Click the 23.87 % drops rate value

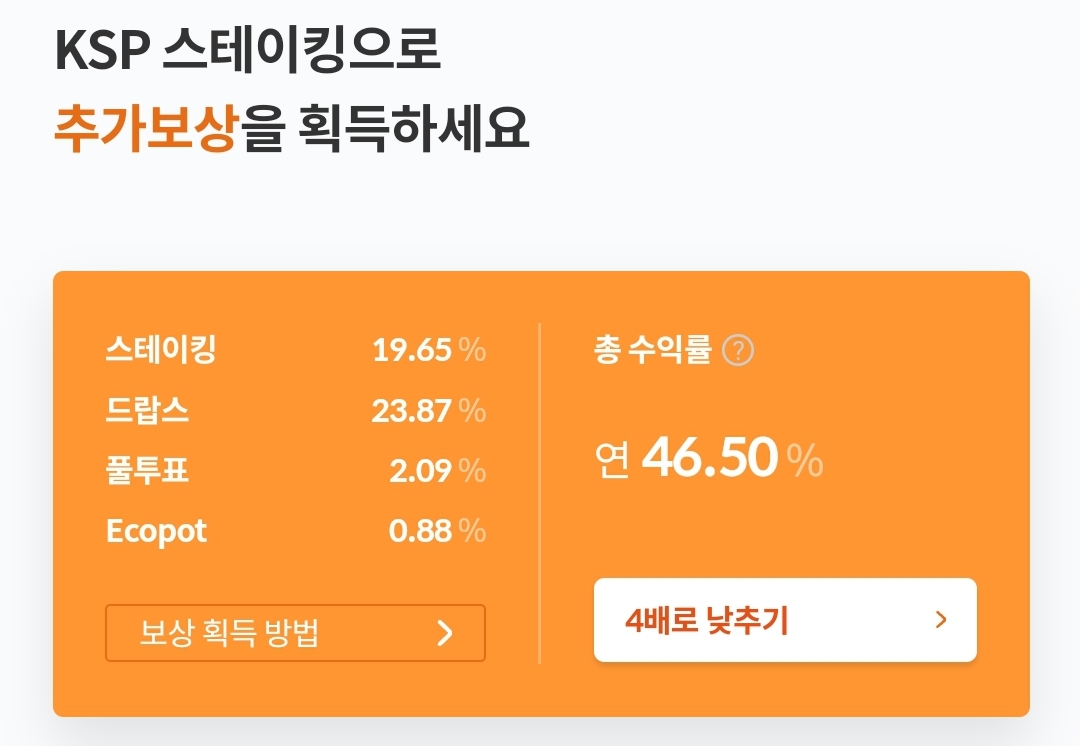tap(429, 411)
